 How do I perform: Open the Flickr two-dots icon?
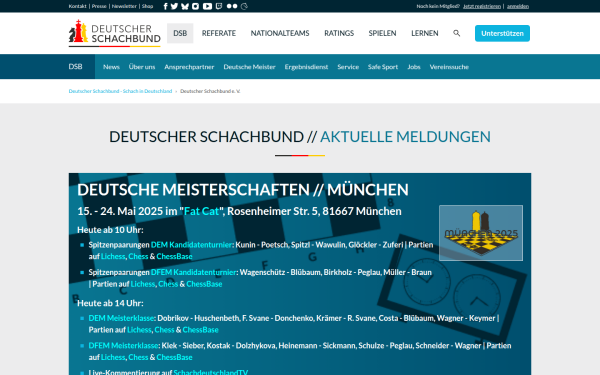[x=232, y=6]
